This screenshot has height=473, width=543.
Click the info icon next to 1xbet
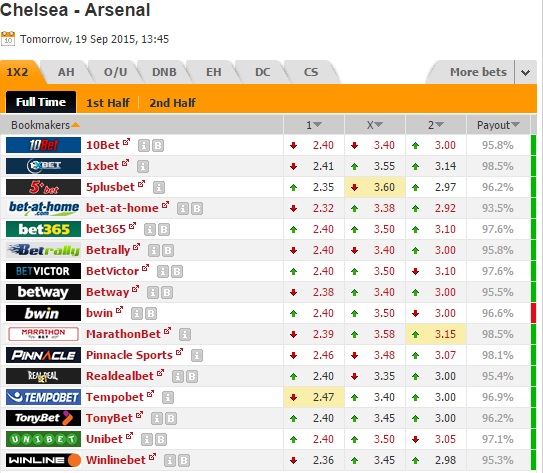(143, 167)
